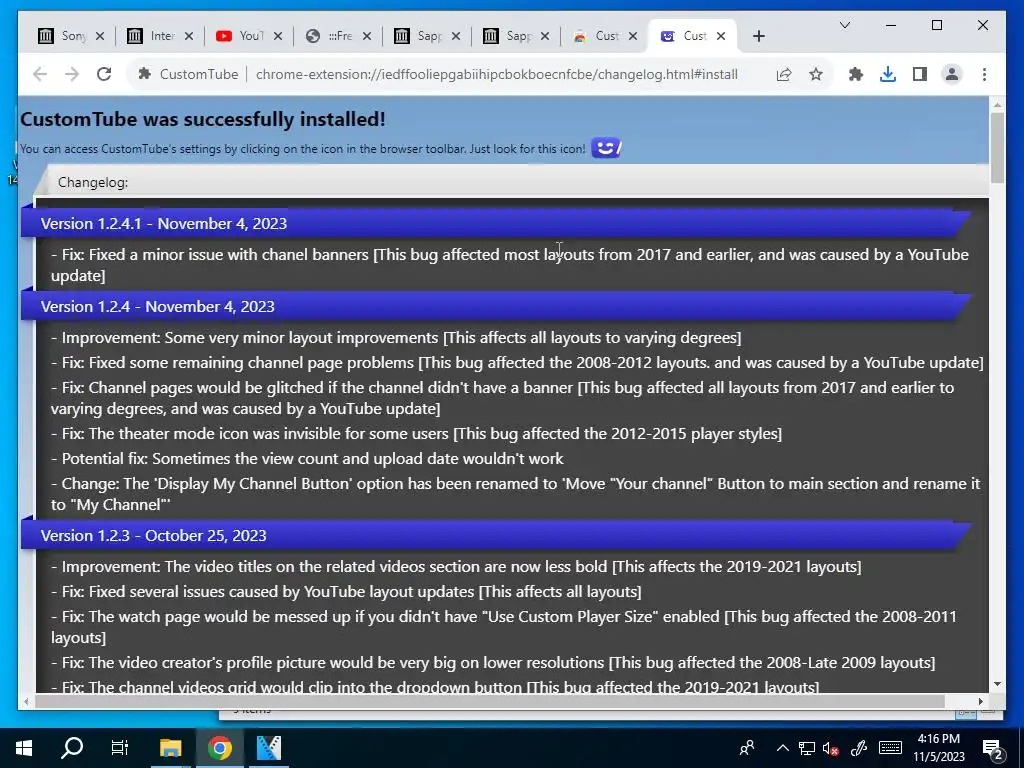
Task: Open the Chrome three-dot menu
Action: pyautogui.click(x=984, y=74)
